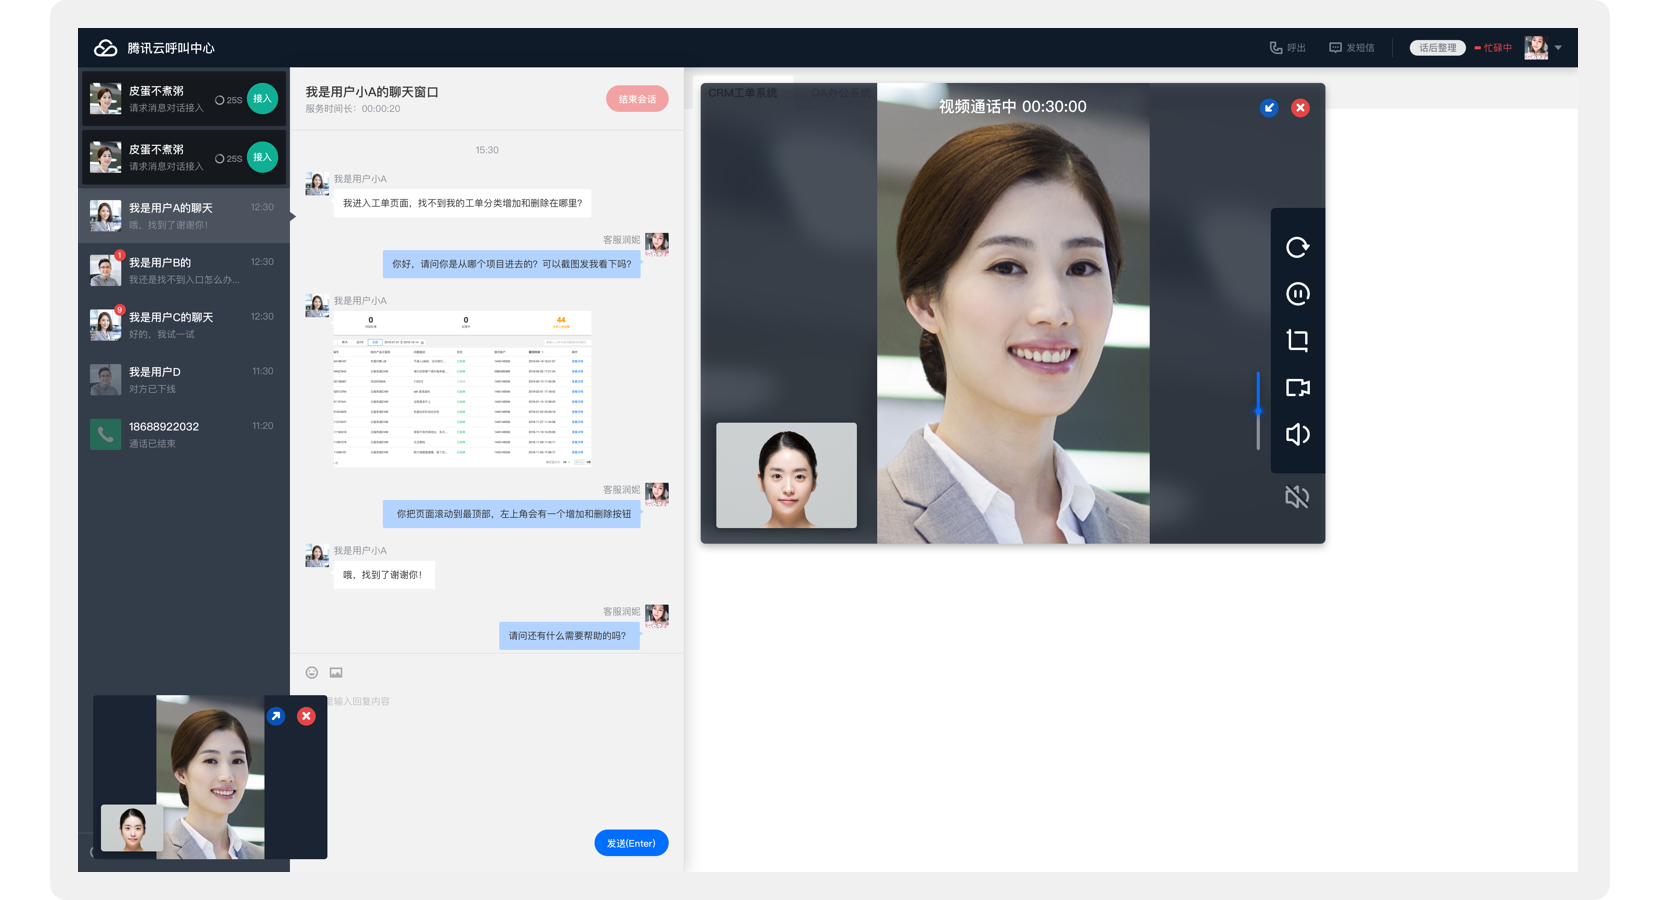Select the 我是用户A的聊天 conversation
Image resolution: width=1660 pixels, height=900 pixels.
tap(184, 216)
